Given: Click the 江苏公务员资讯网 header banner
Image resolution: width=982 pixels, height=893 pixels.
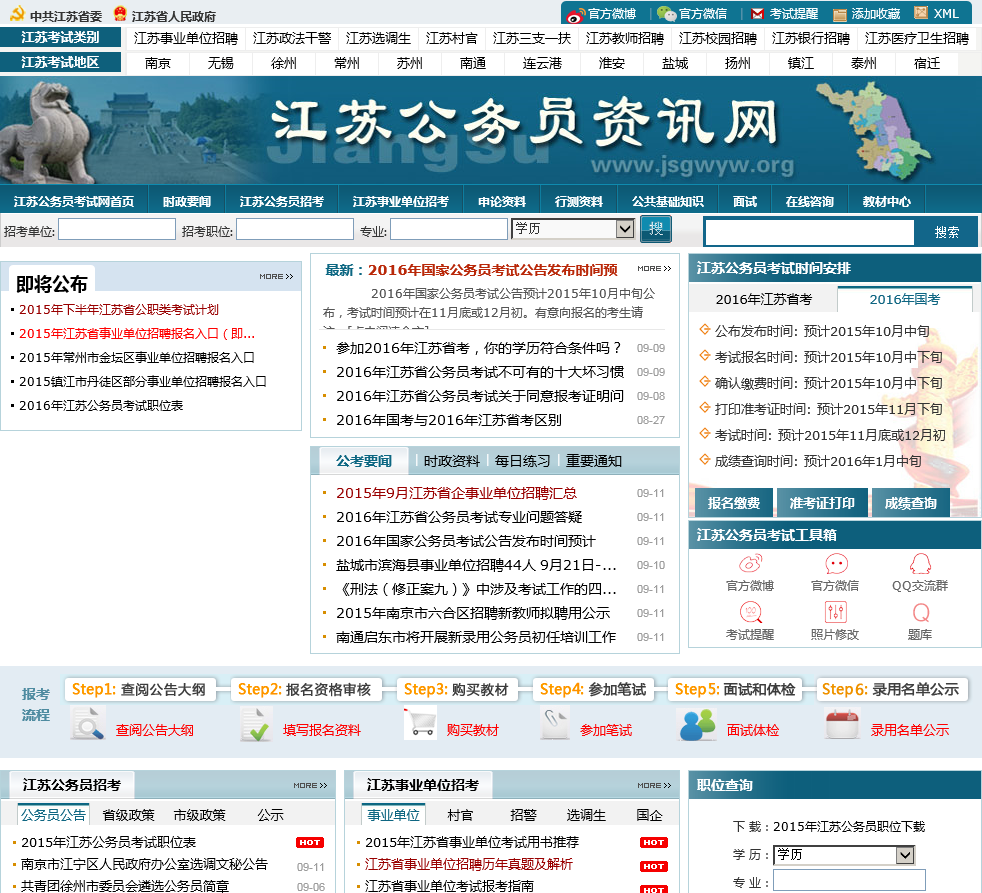Looking at the screenshot, I should tap(491, 130).
